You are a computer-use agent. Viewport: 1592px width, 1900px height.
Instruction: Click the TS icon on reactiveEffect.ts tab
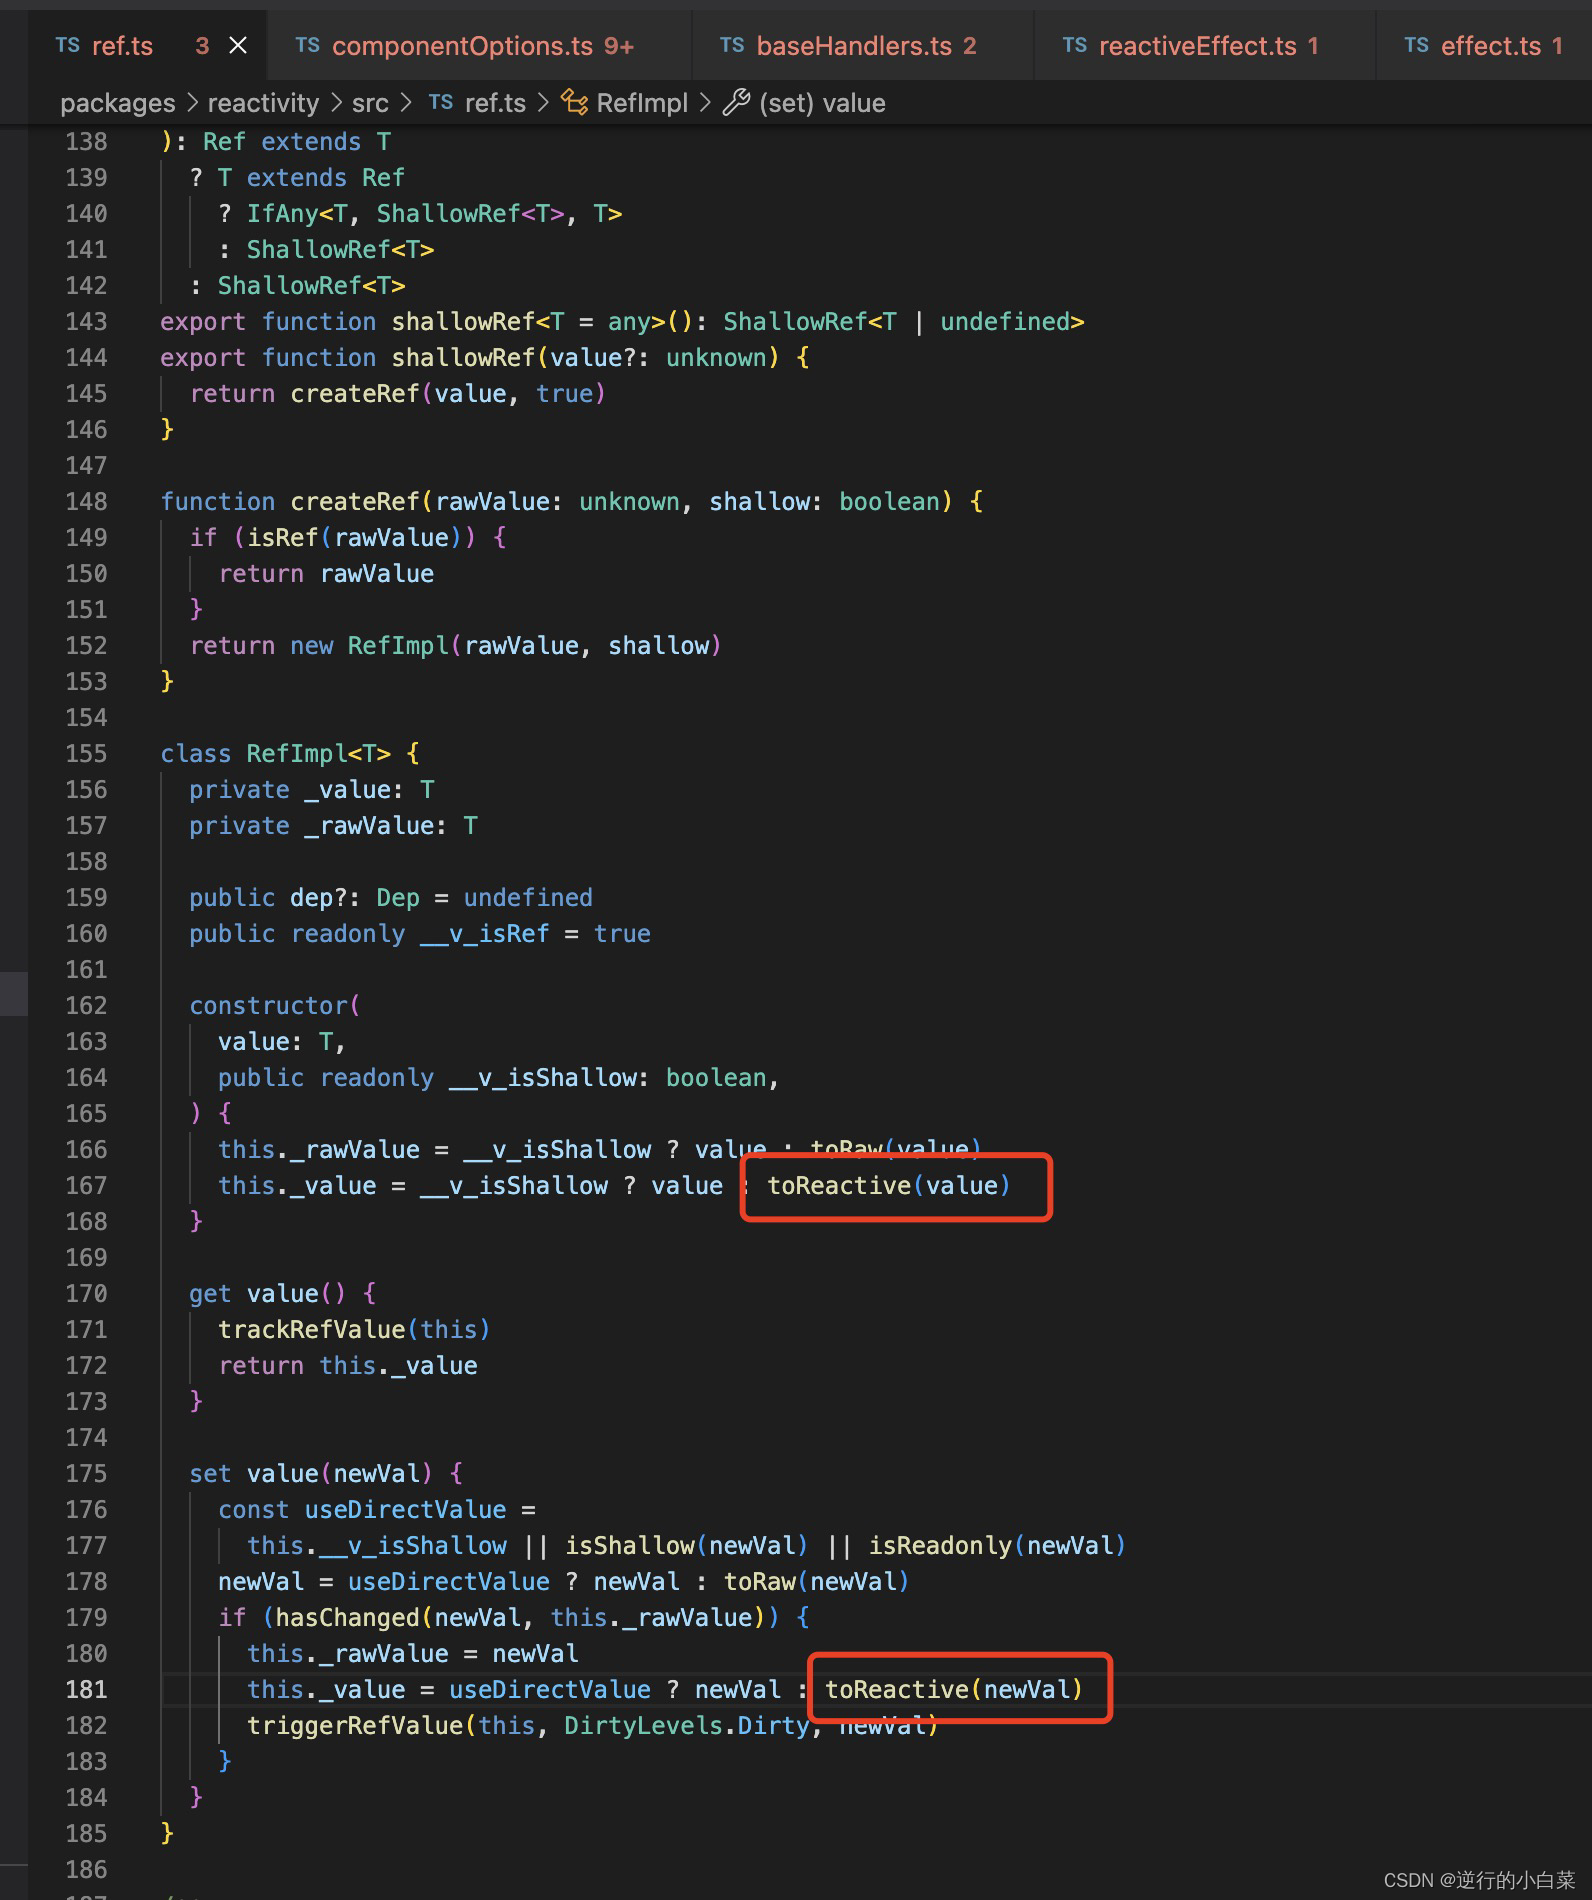[x=1075, y=46]
